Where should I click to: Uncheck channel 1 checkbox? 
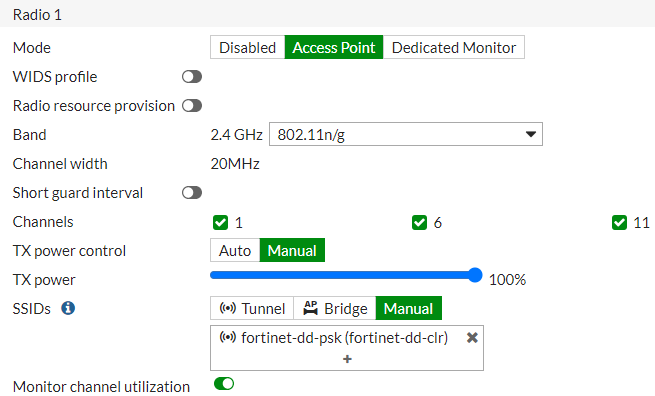(221, 223)
